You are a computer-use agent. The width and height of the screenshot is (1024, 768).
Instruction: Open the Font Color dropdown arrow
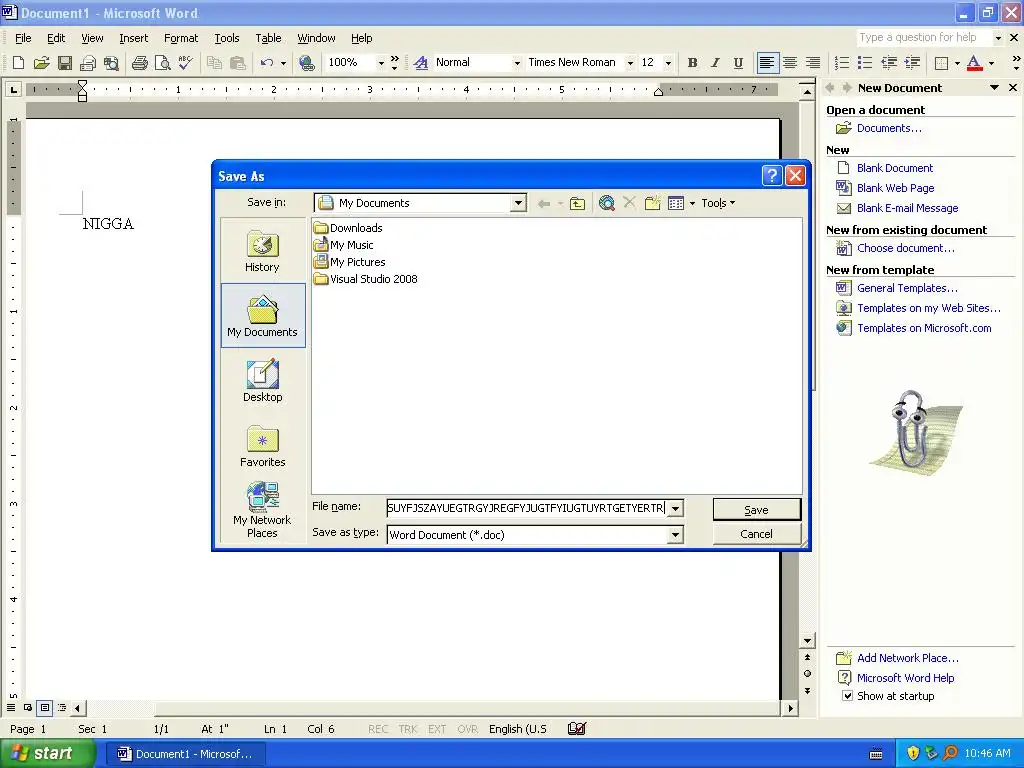(991, 63)
